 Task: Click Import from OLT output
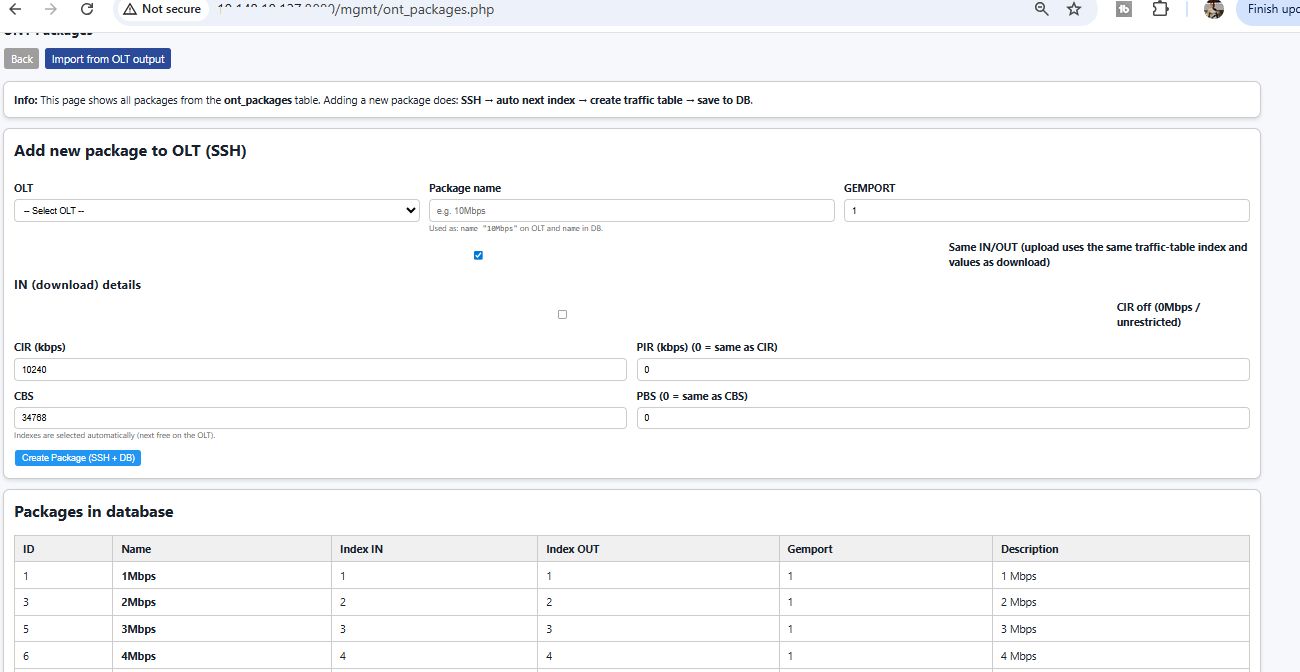click(x=107, y=58)
